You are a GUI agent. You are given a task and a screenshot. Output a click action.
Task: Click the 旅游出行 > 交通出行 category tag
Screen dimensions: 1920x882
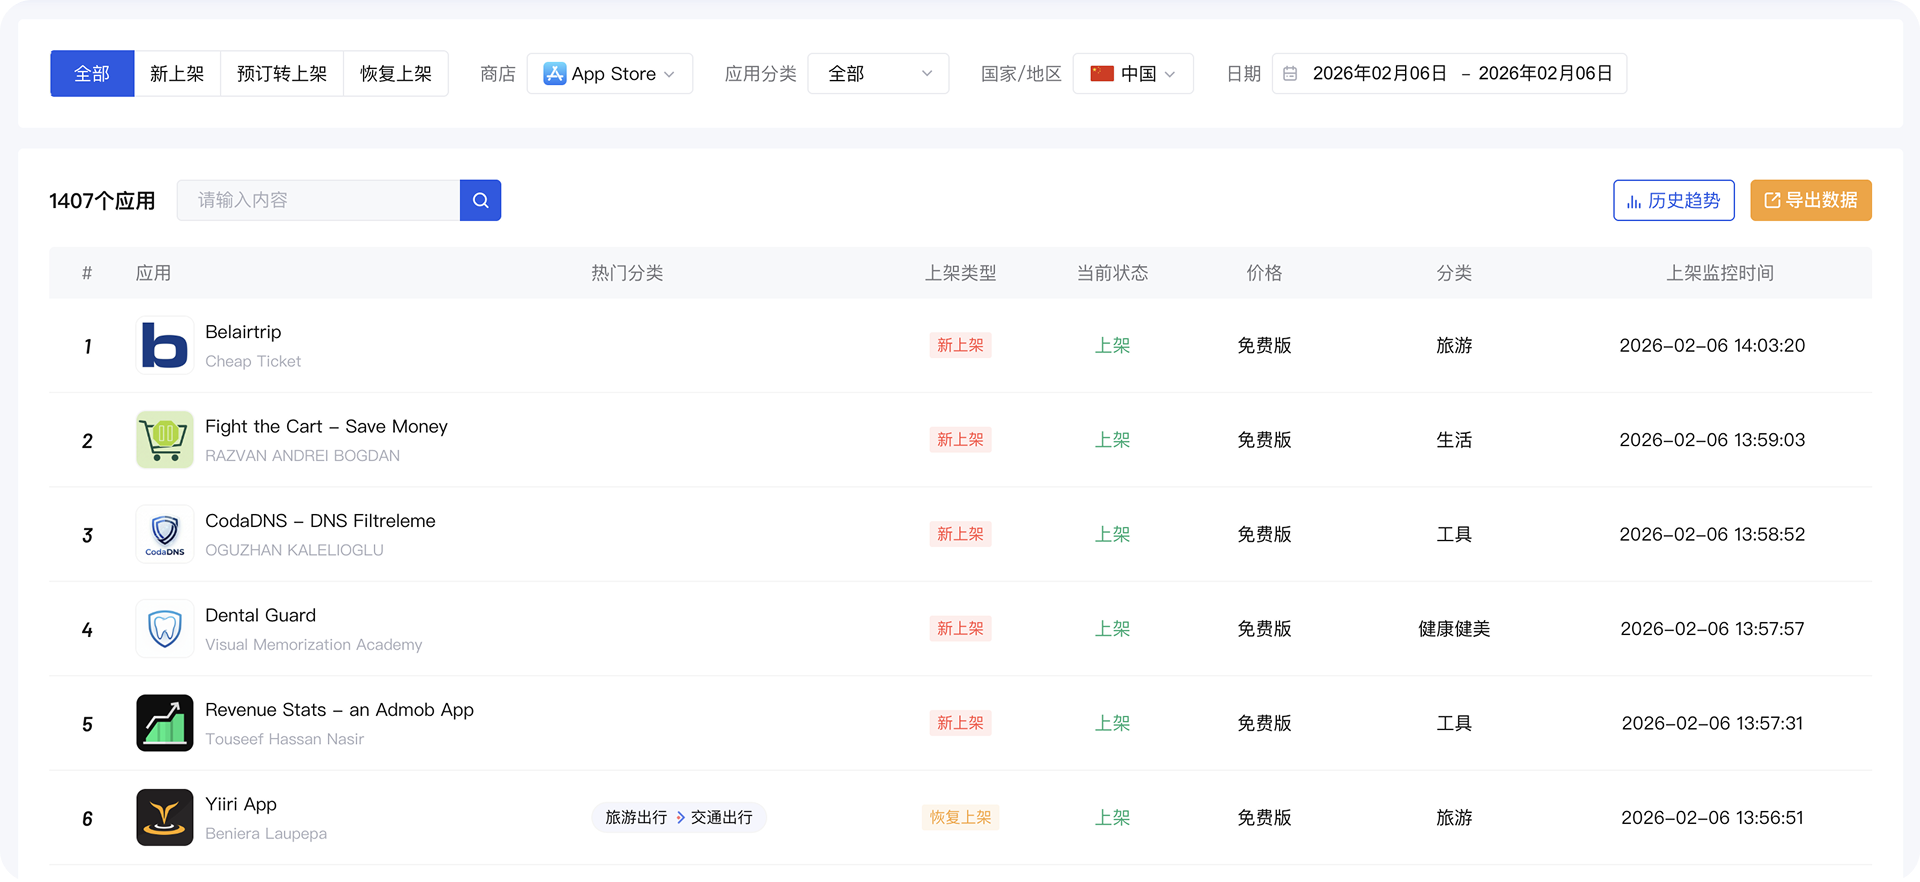click(679, 817)
